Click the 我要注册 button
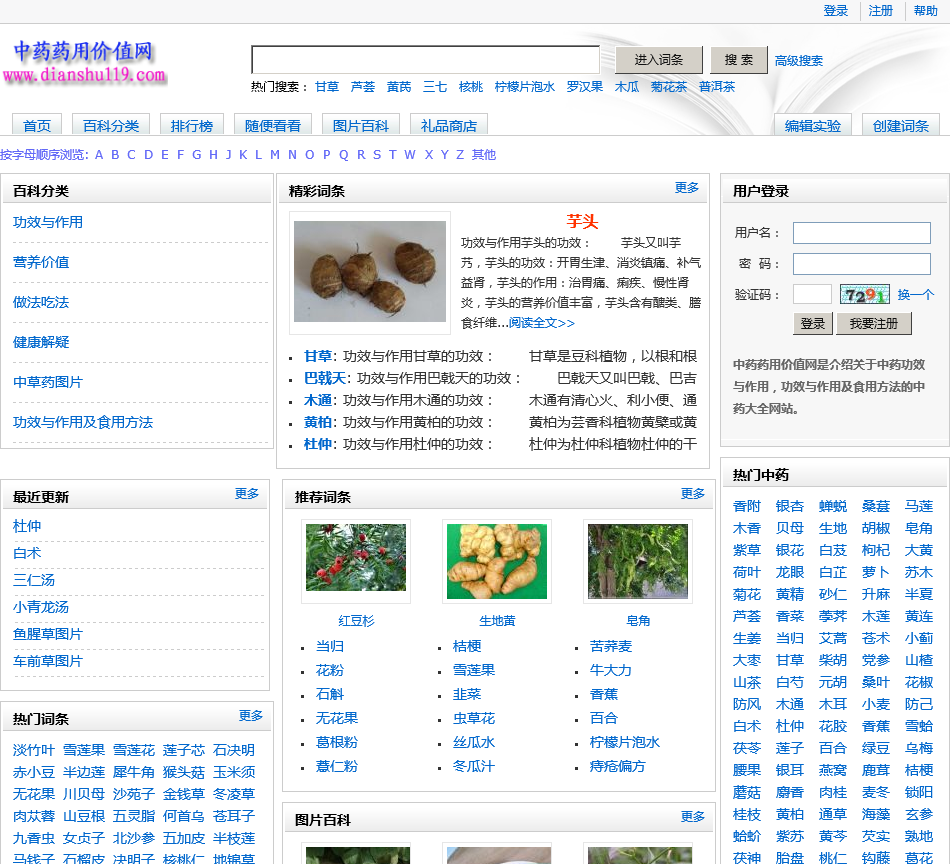 (874, 324)
